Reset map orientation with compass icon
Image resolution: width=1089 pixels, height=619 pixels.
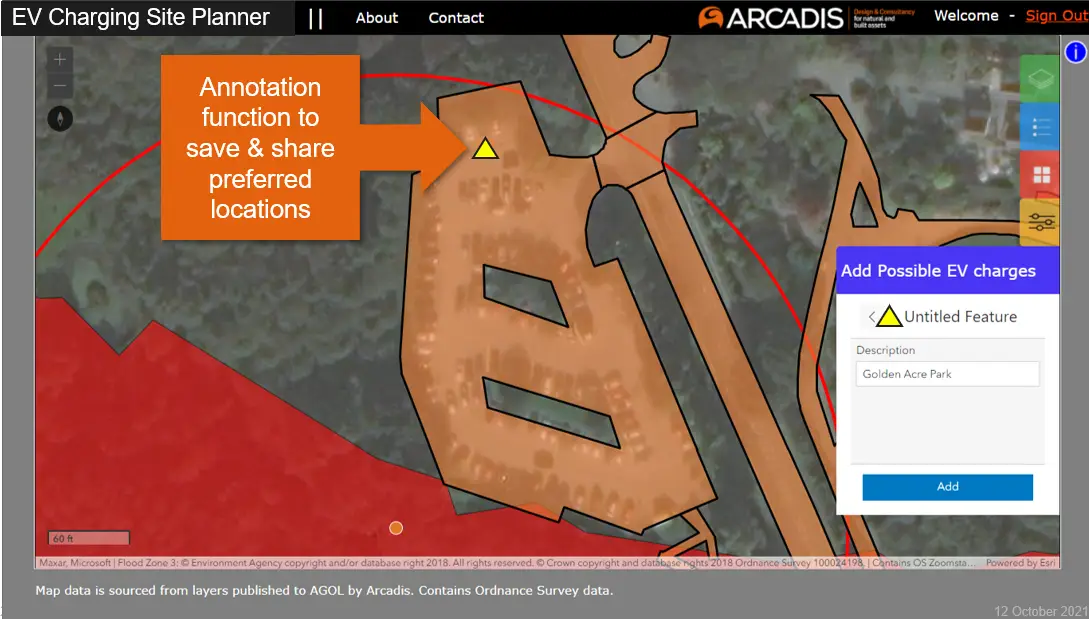pyautogui.click(x=60, y=119)
